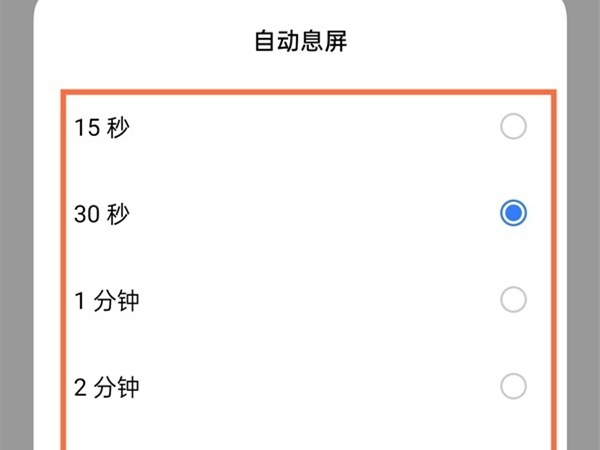
Task: Click empty row space beside 1 分钟
Action: click(300, 300)
